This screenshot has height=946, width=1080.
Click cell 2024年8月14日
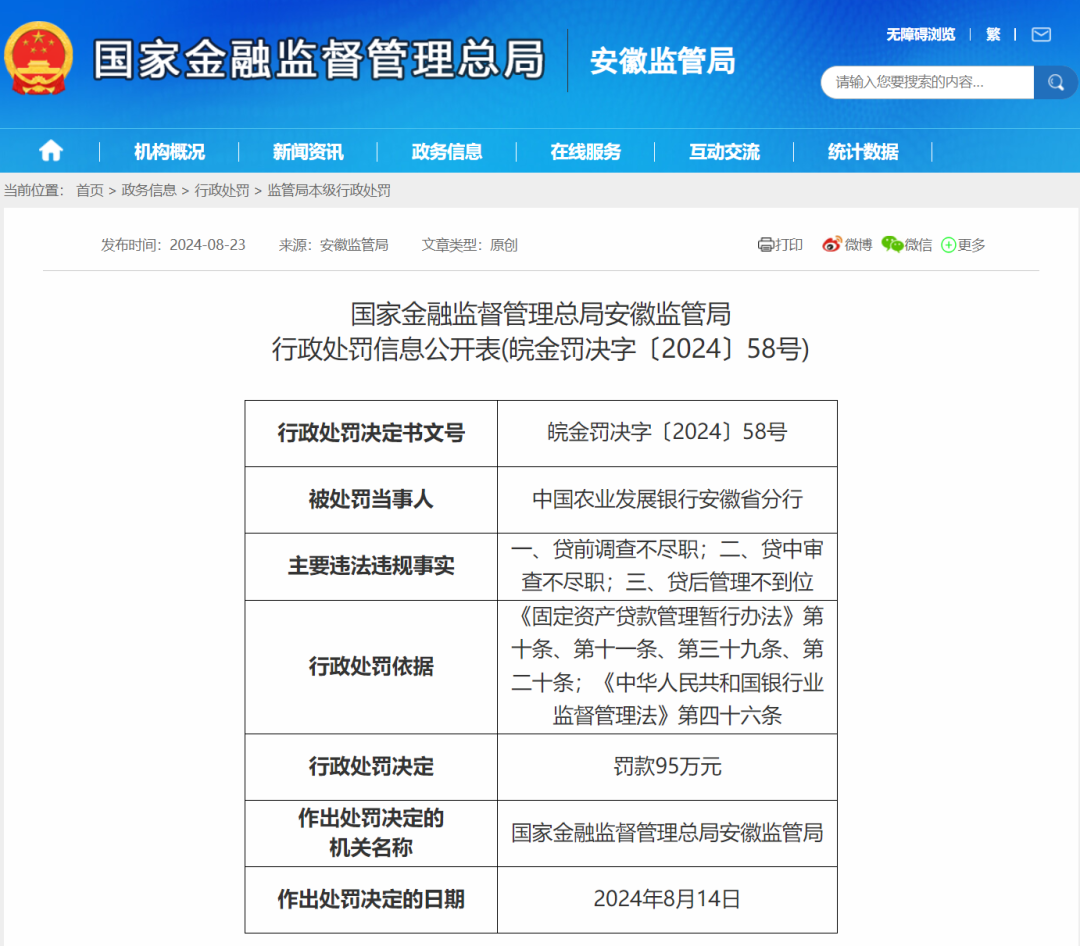pyautogui.click(x=667, y=899)
